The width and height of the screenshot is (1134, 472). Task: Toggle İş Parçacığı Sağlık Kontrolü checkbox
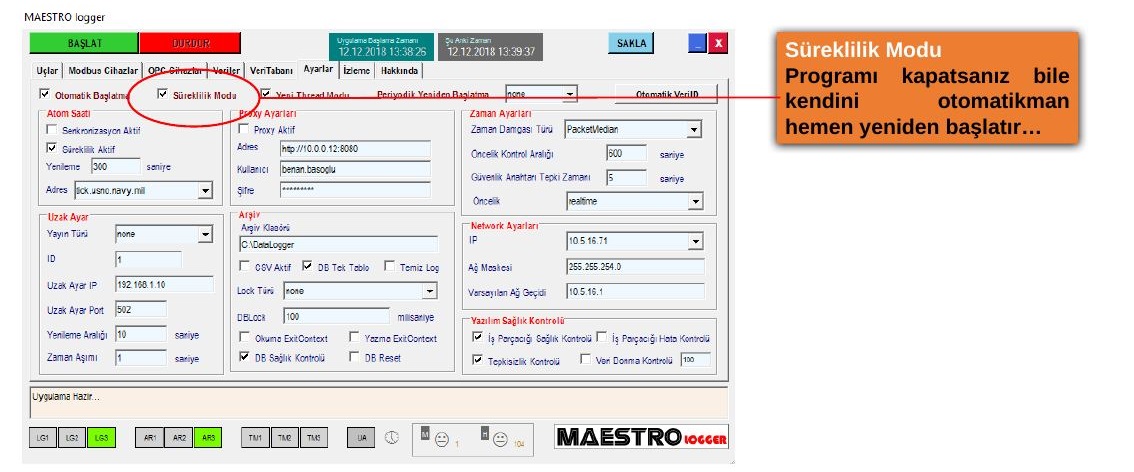coord(477,338)
